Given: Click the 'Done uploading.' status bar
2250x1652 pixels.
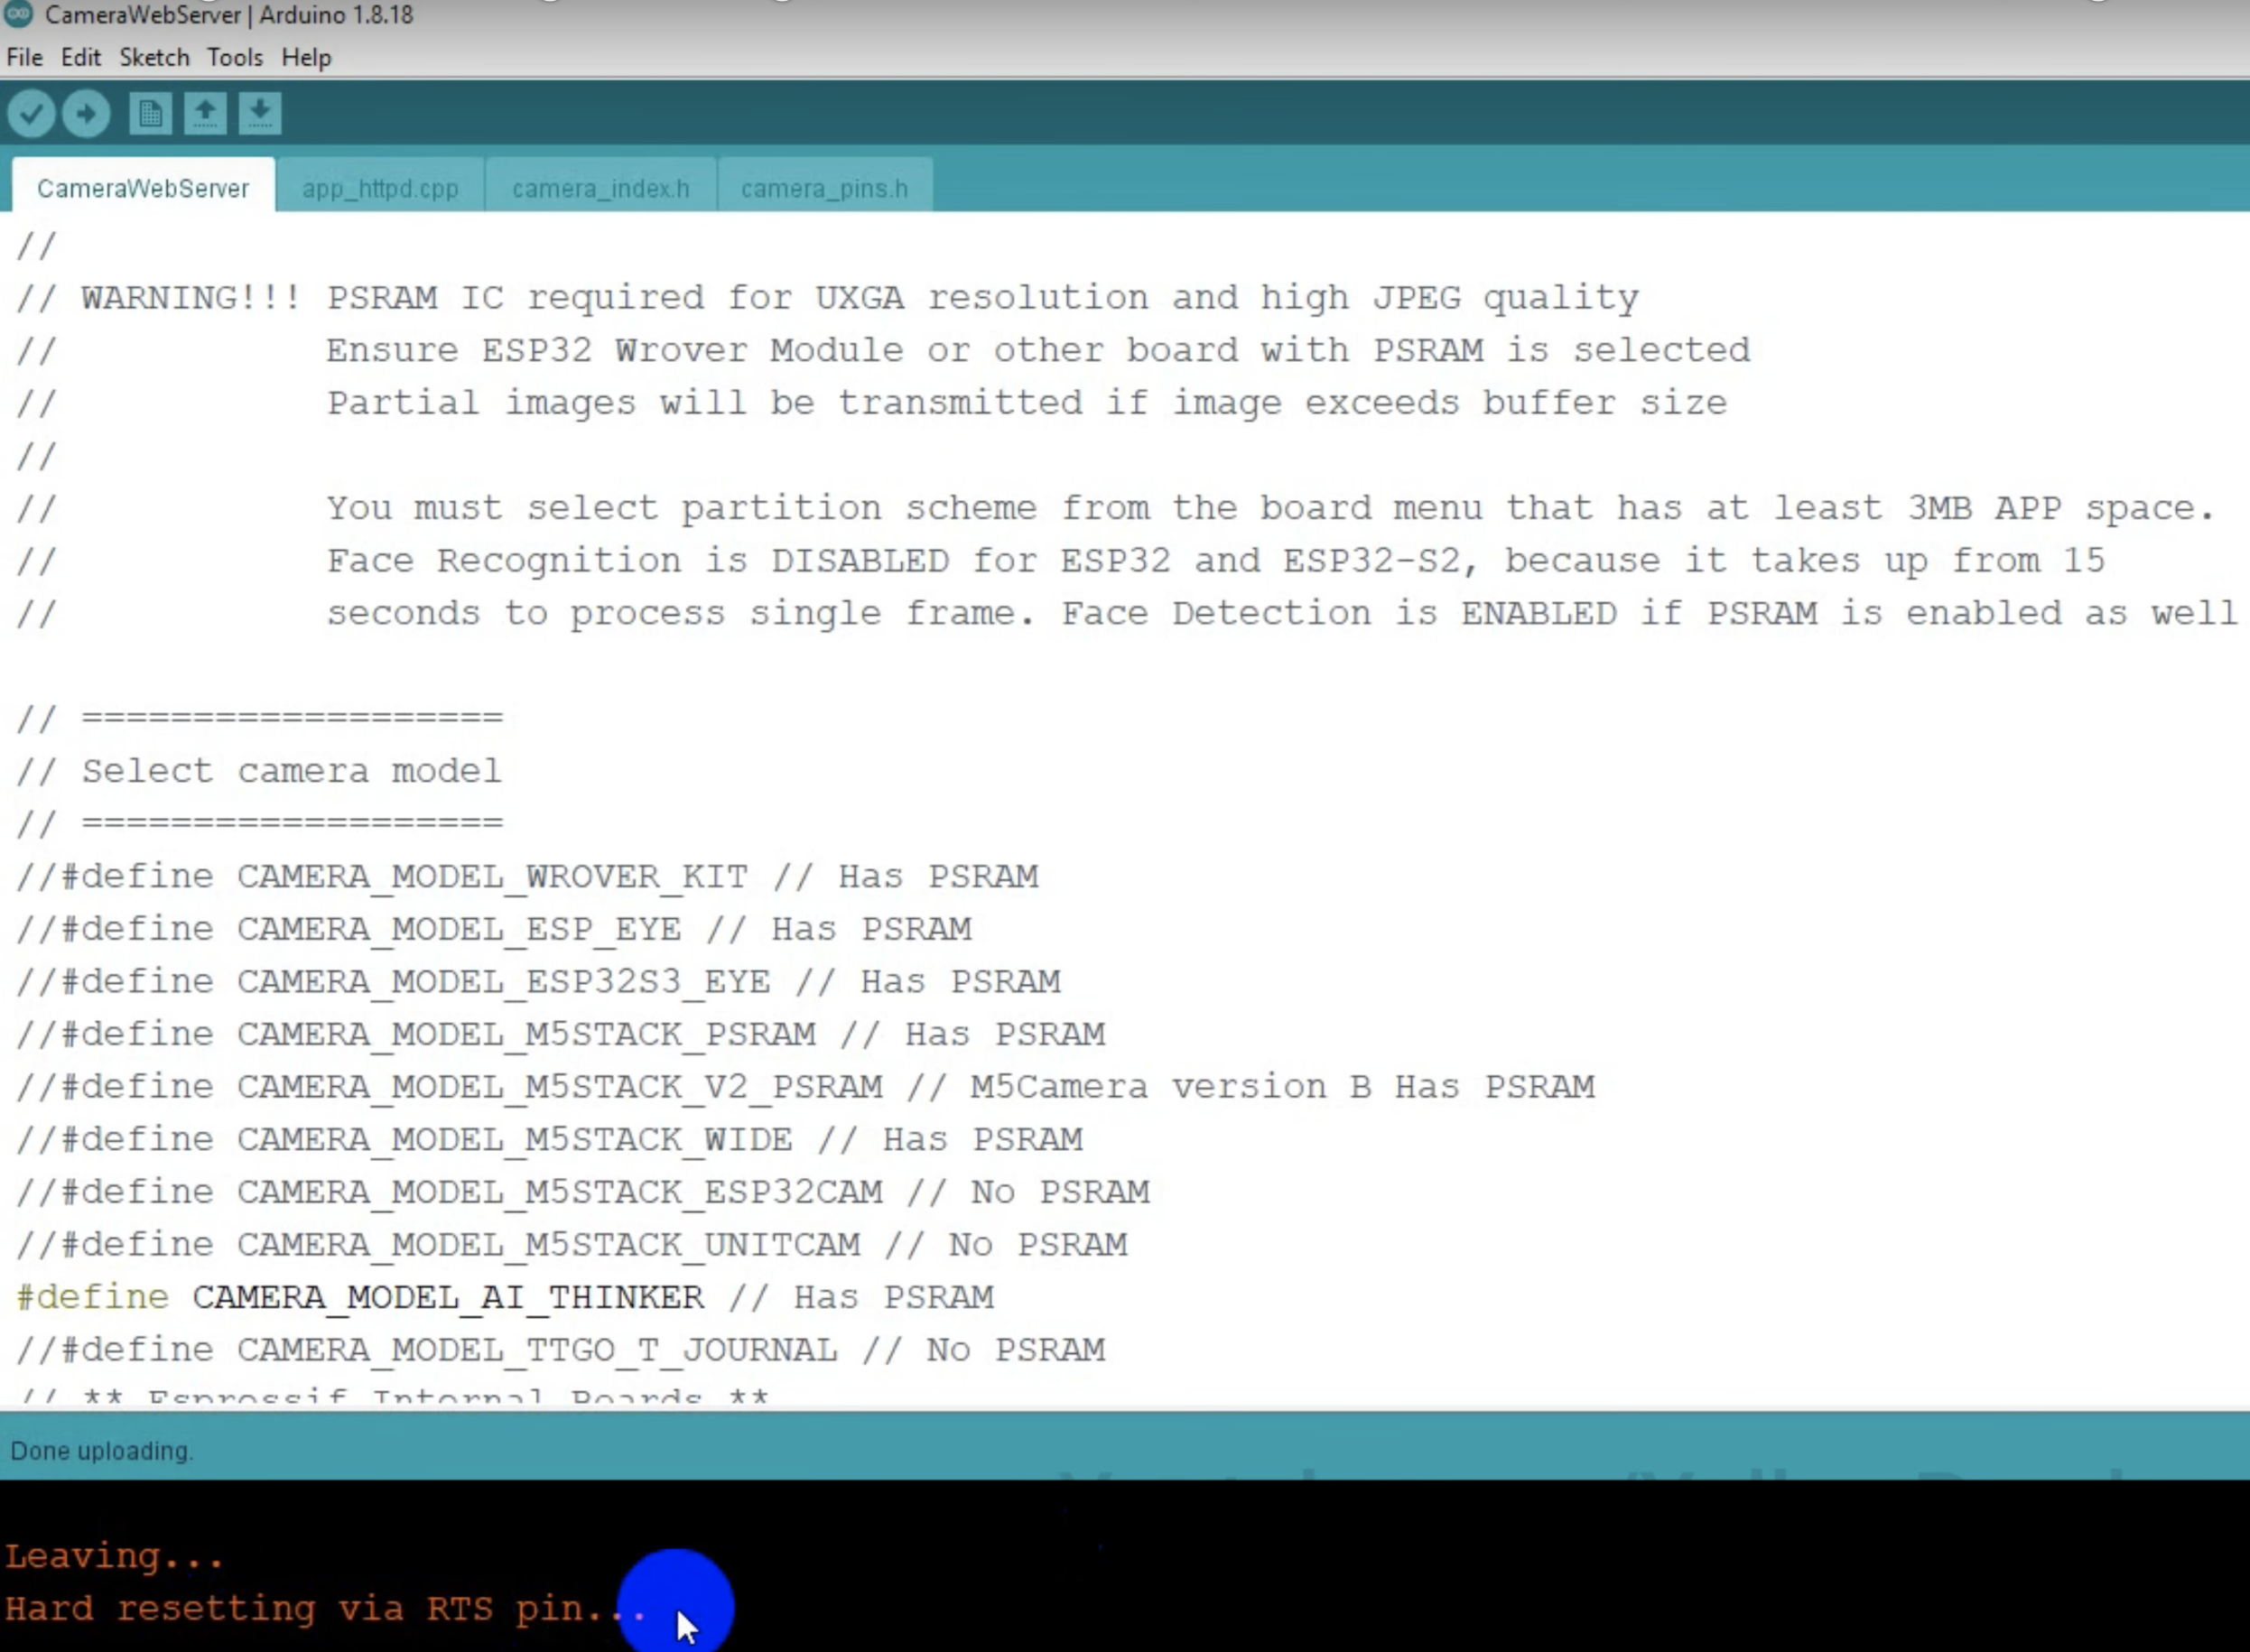Looking at the screenshot, I should (x=102, y=1451).
